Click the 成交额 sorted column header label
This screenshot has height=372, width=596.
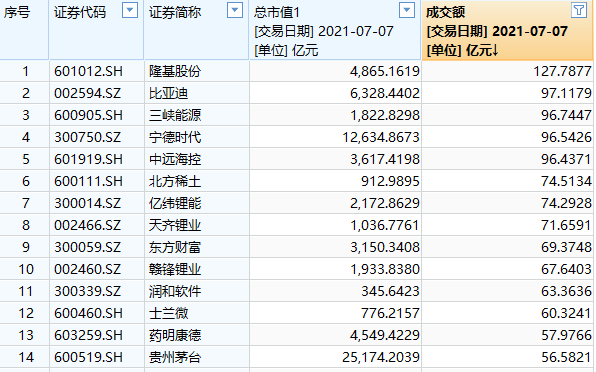coord(445,13)
